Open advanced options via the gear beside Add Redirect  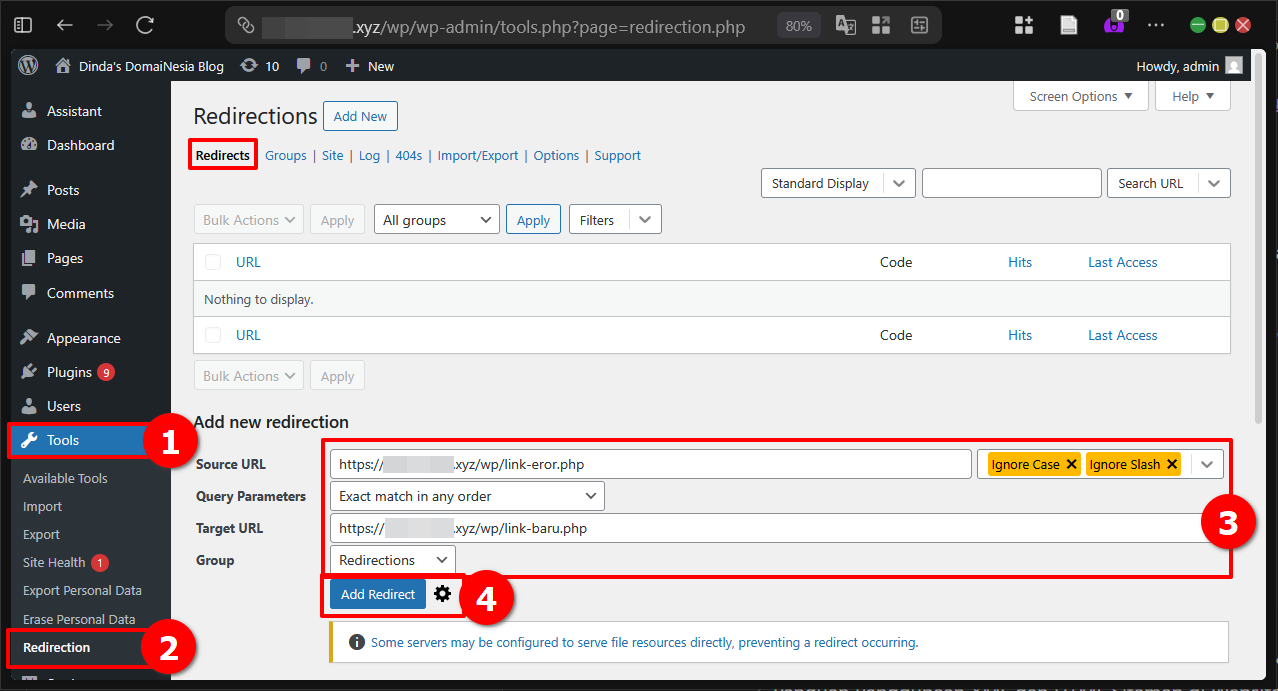[x=443, y=593]
